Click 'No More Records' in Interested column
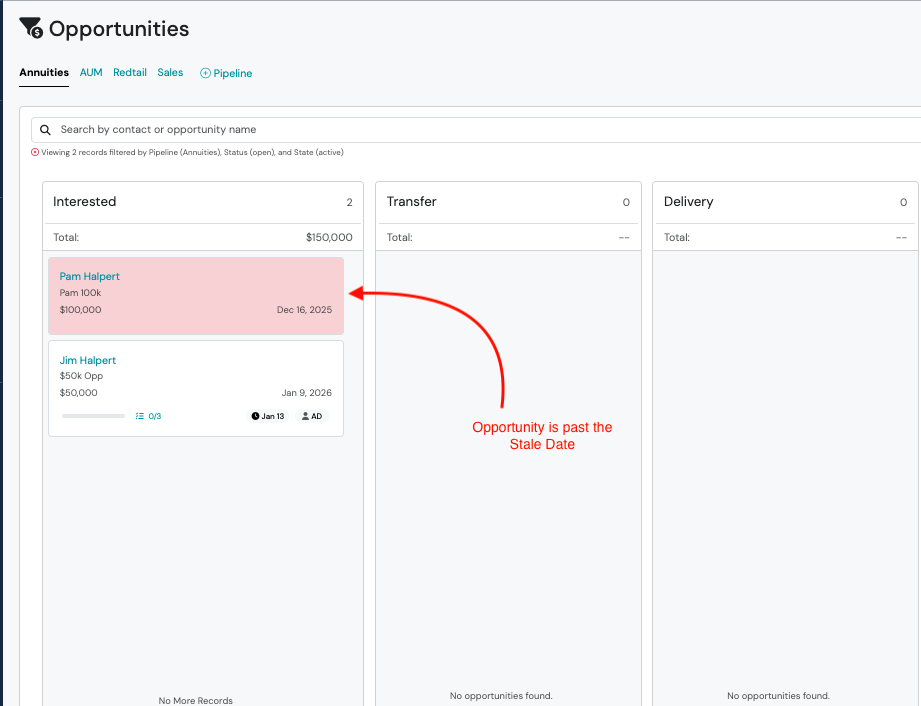The width and height of the screenshot is (921, 706). [x=196, y=700]
